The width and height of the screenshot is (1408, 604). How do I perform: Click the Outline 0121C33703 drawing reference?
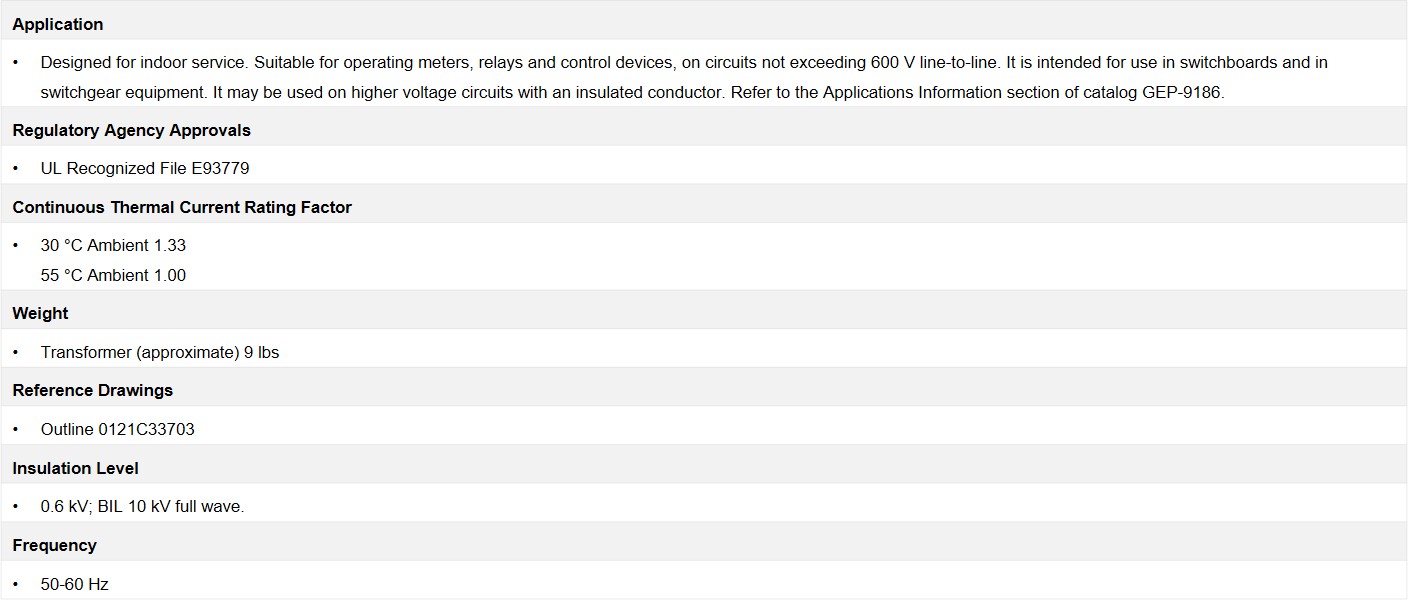point(118,429)
